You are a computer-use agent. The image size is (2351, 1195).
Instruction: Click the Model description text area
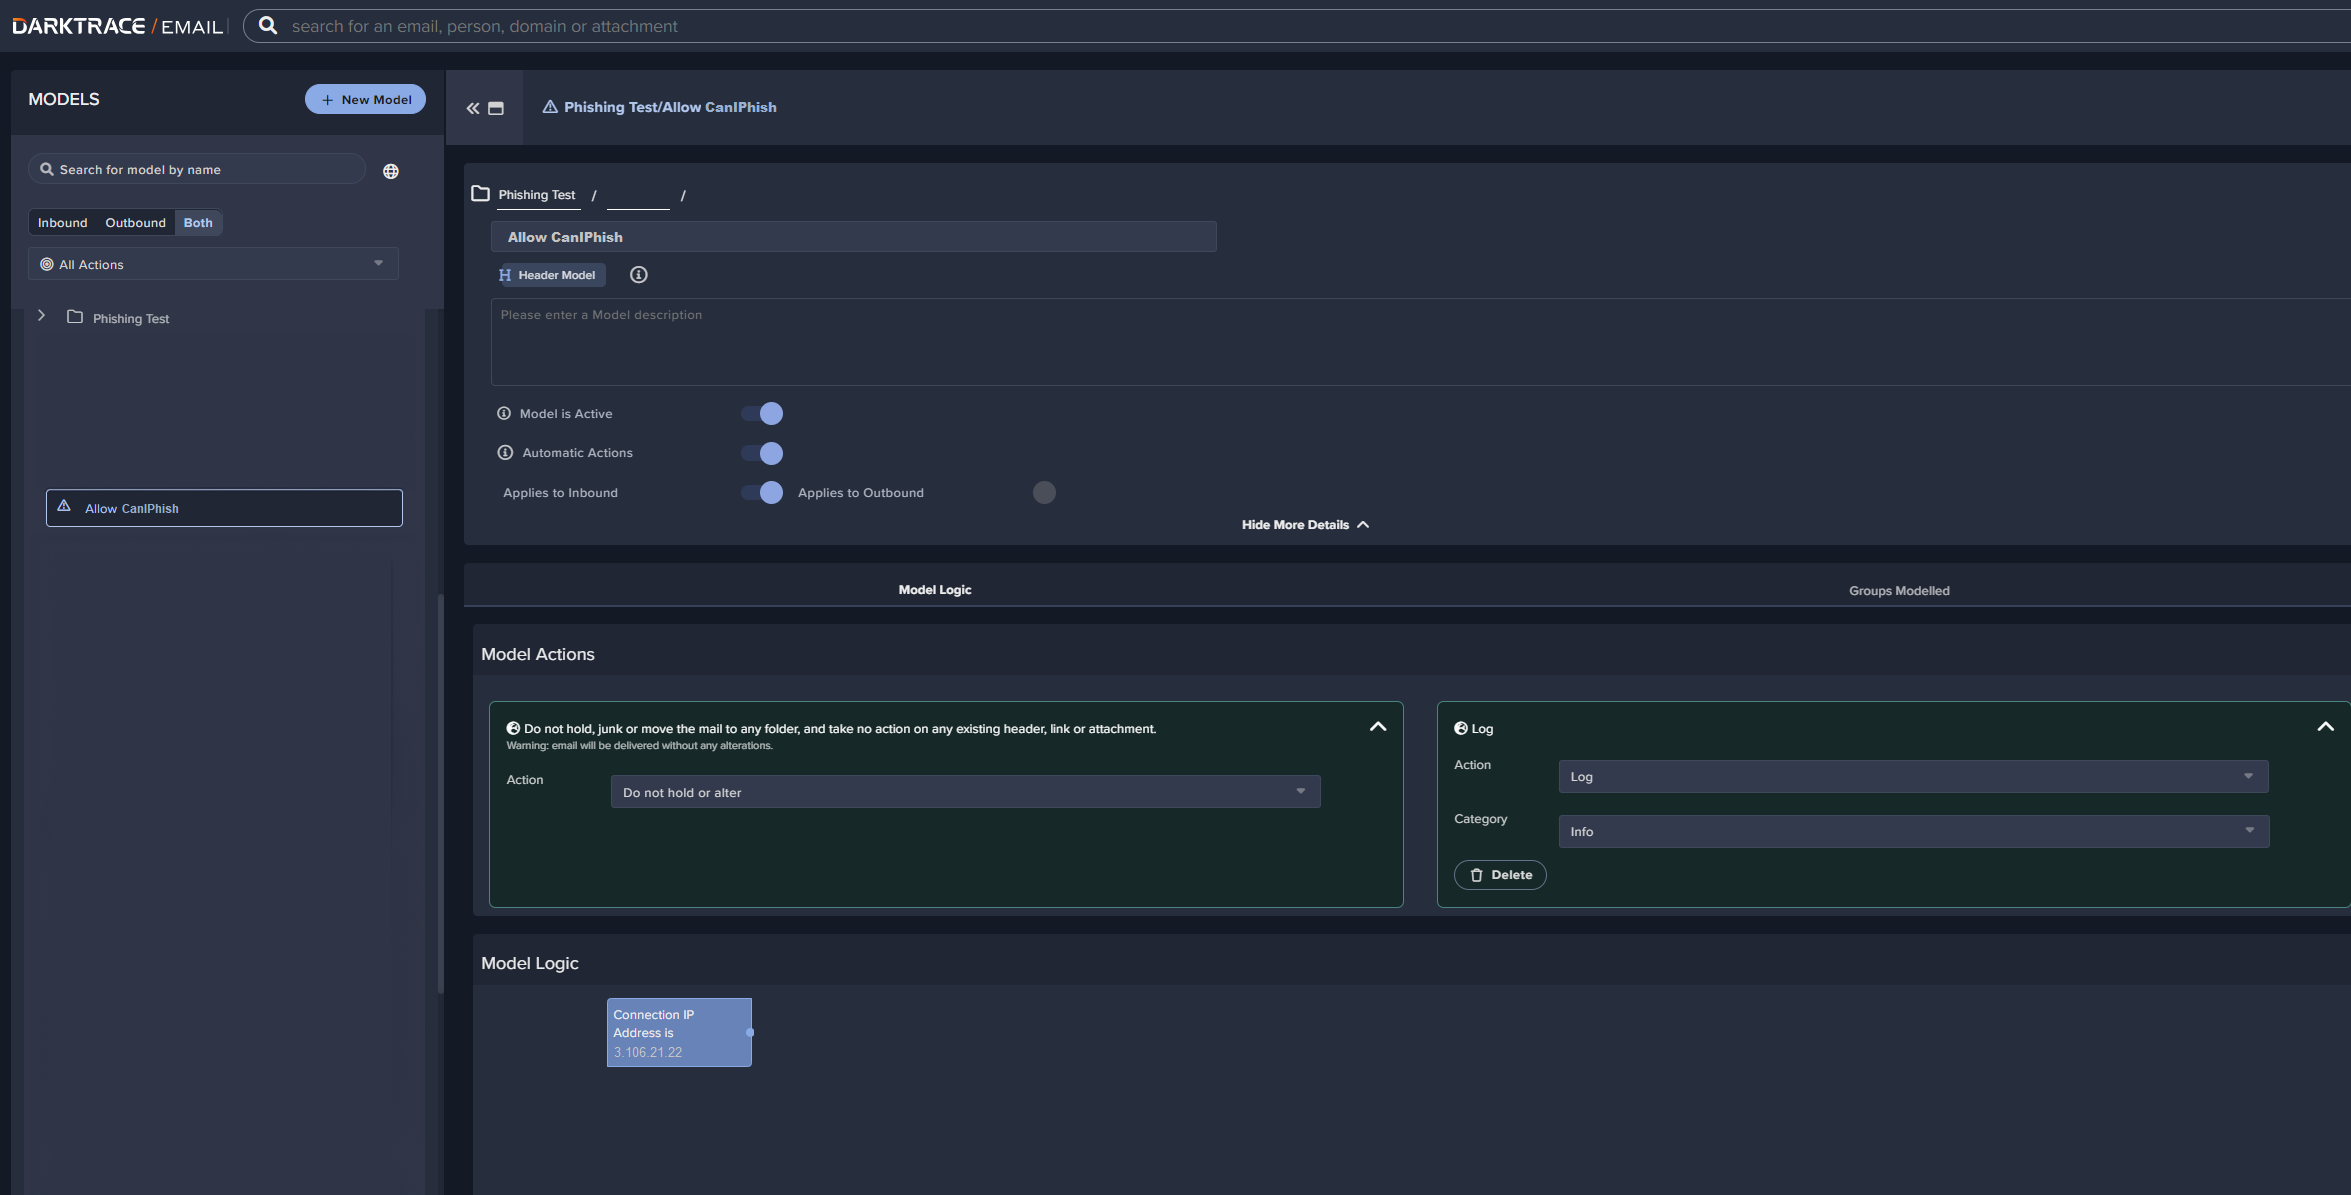[x=1400, y=342]
